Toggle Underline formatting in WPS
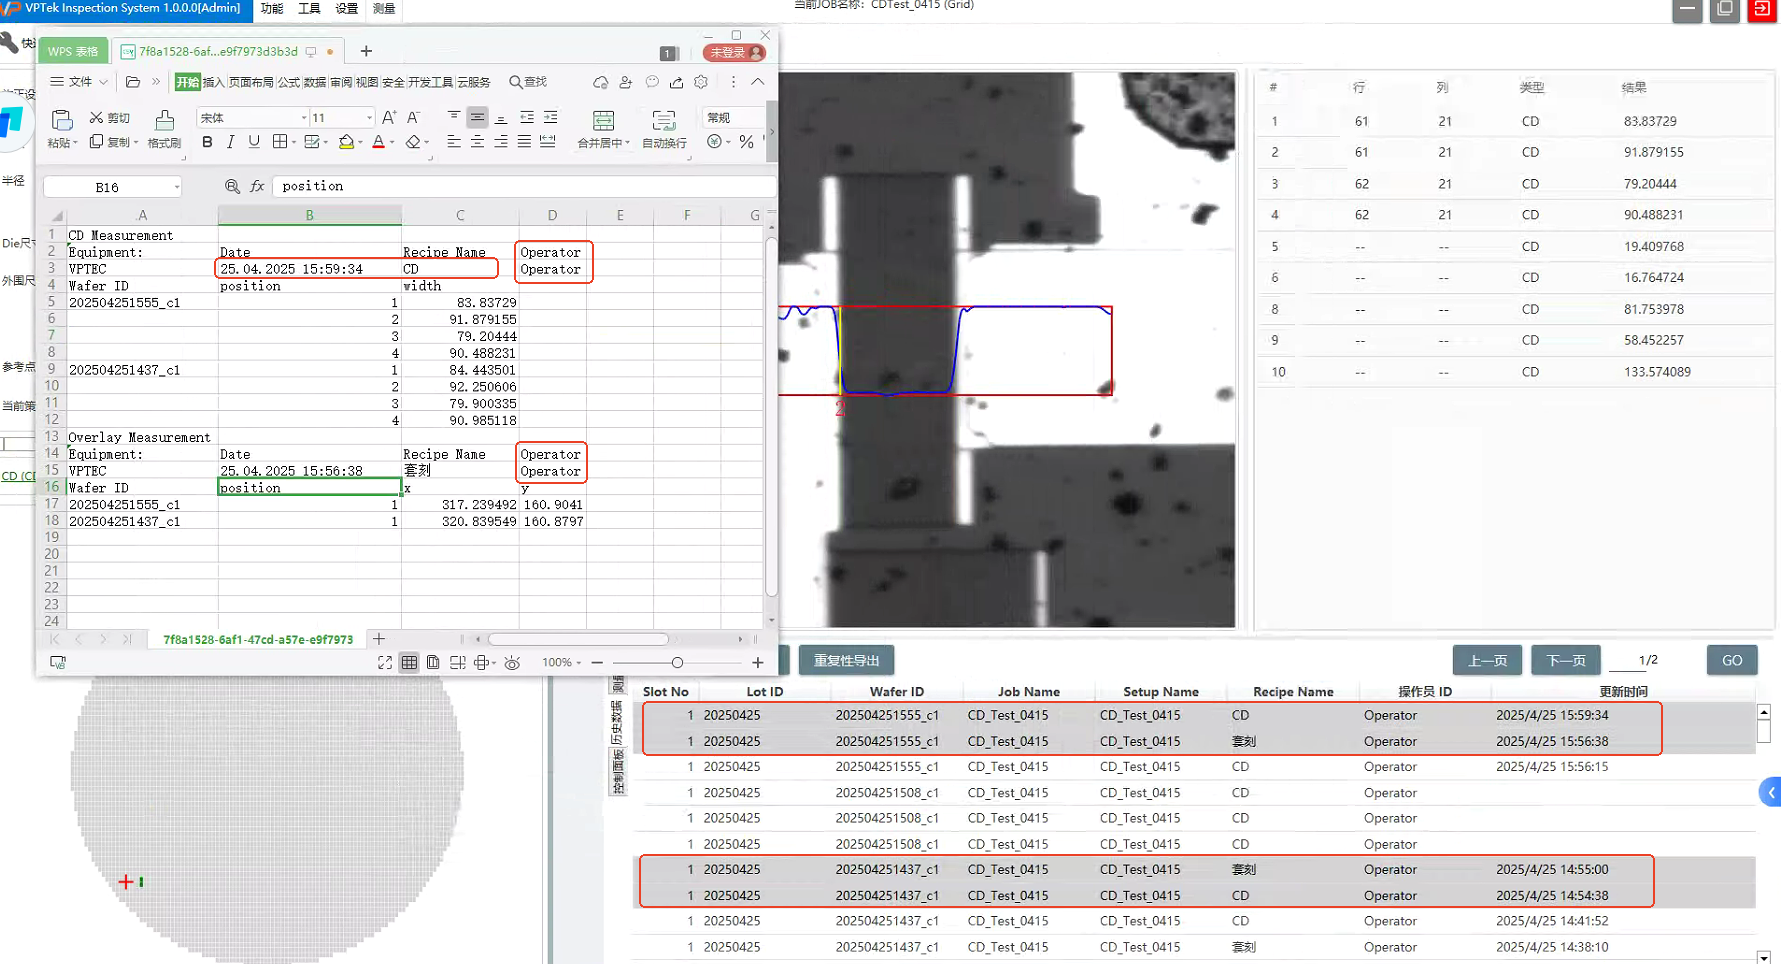 coord(254,142)
